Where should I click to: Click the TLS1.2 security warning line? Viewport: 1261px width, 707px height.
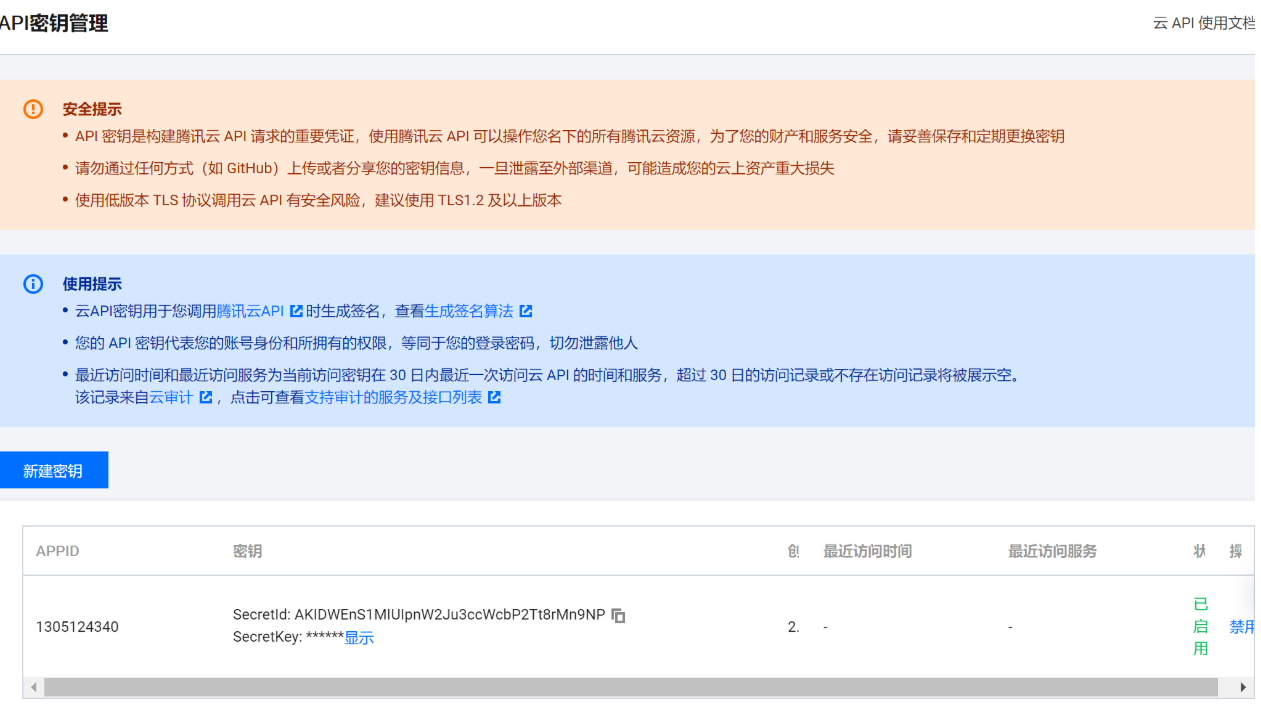[x=318, y=200]
